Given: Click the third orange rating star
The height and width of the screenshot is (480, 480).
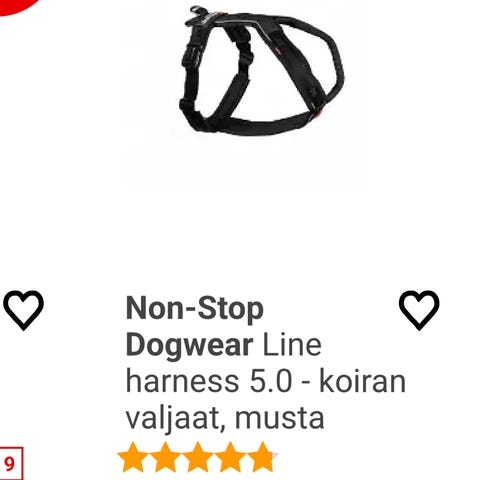Looking at the screenshot, I should (x=198, y=457).
